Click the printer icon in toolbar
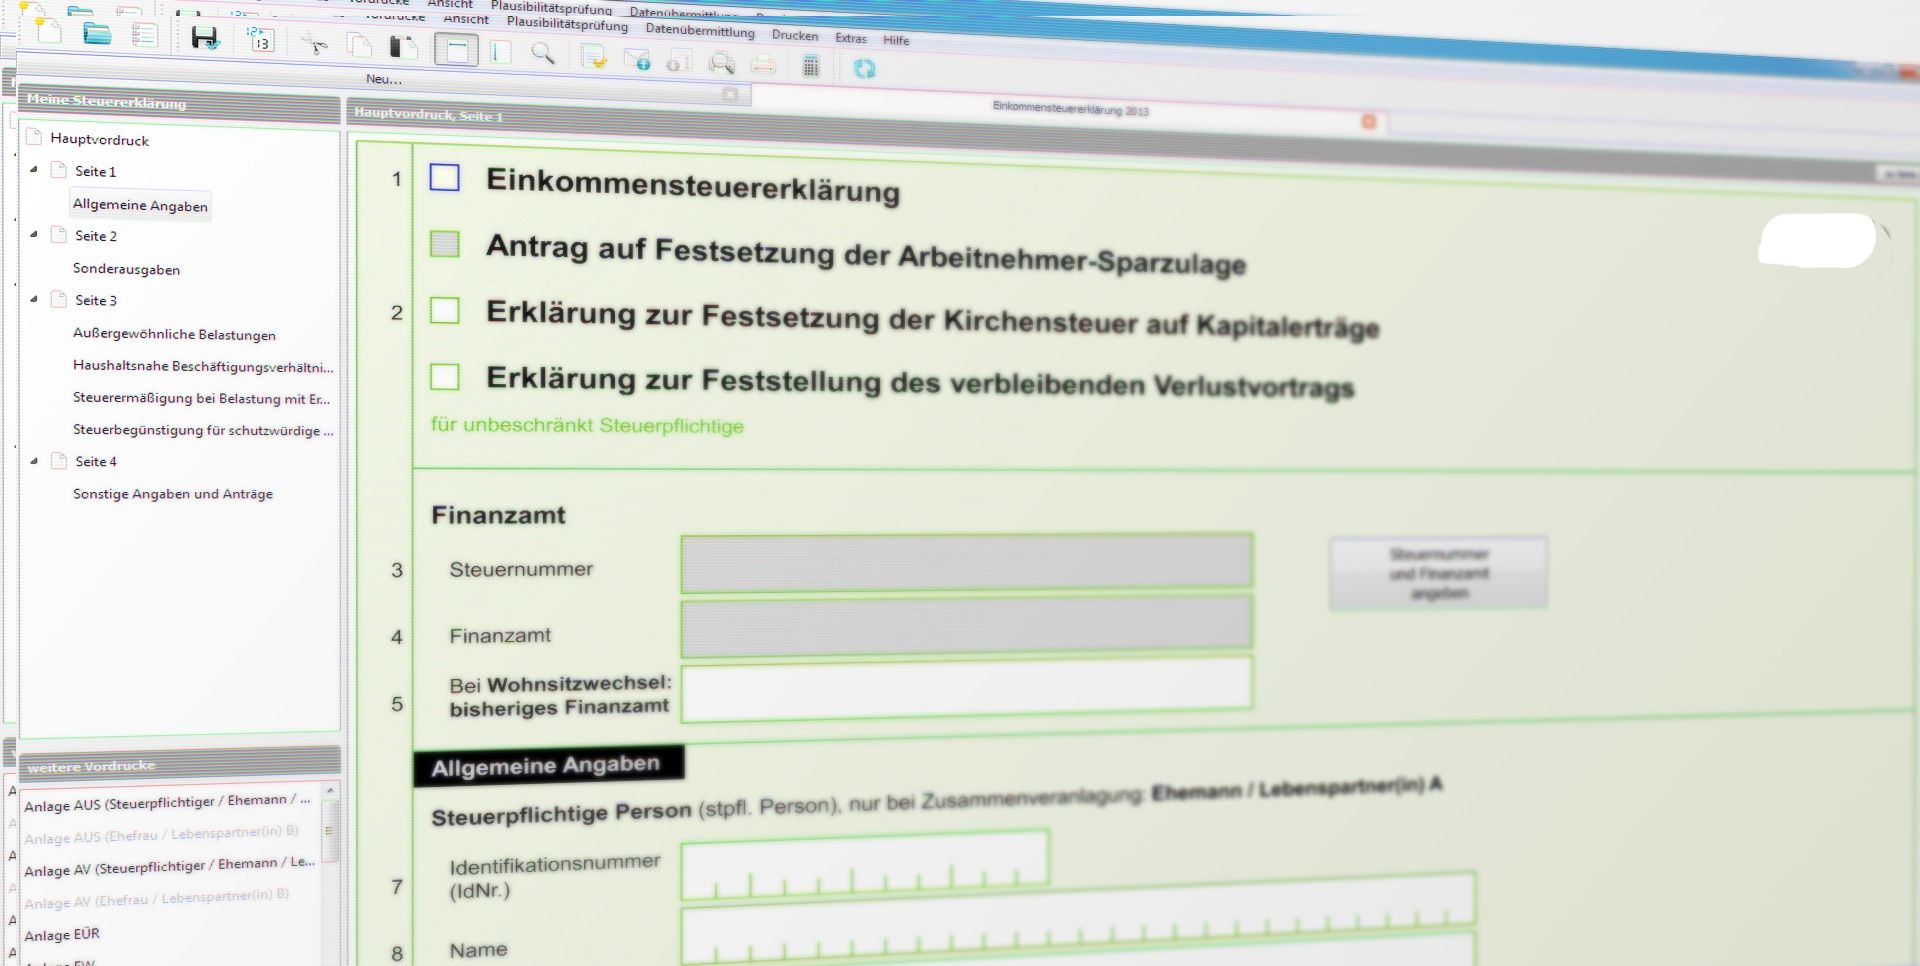The height and width of the screenshot is (966, 1920). (764, 65)
